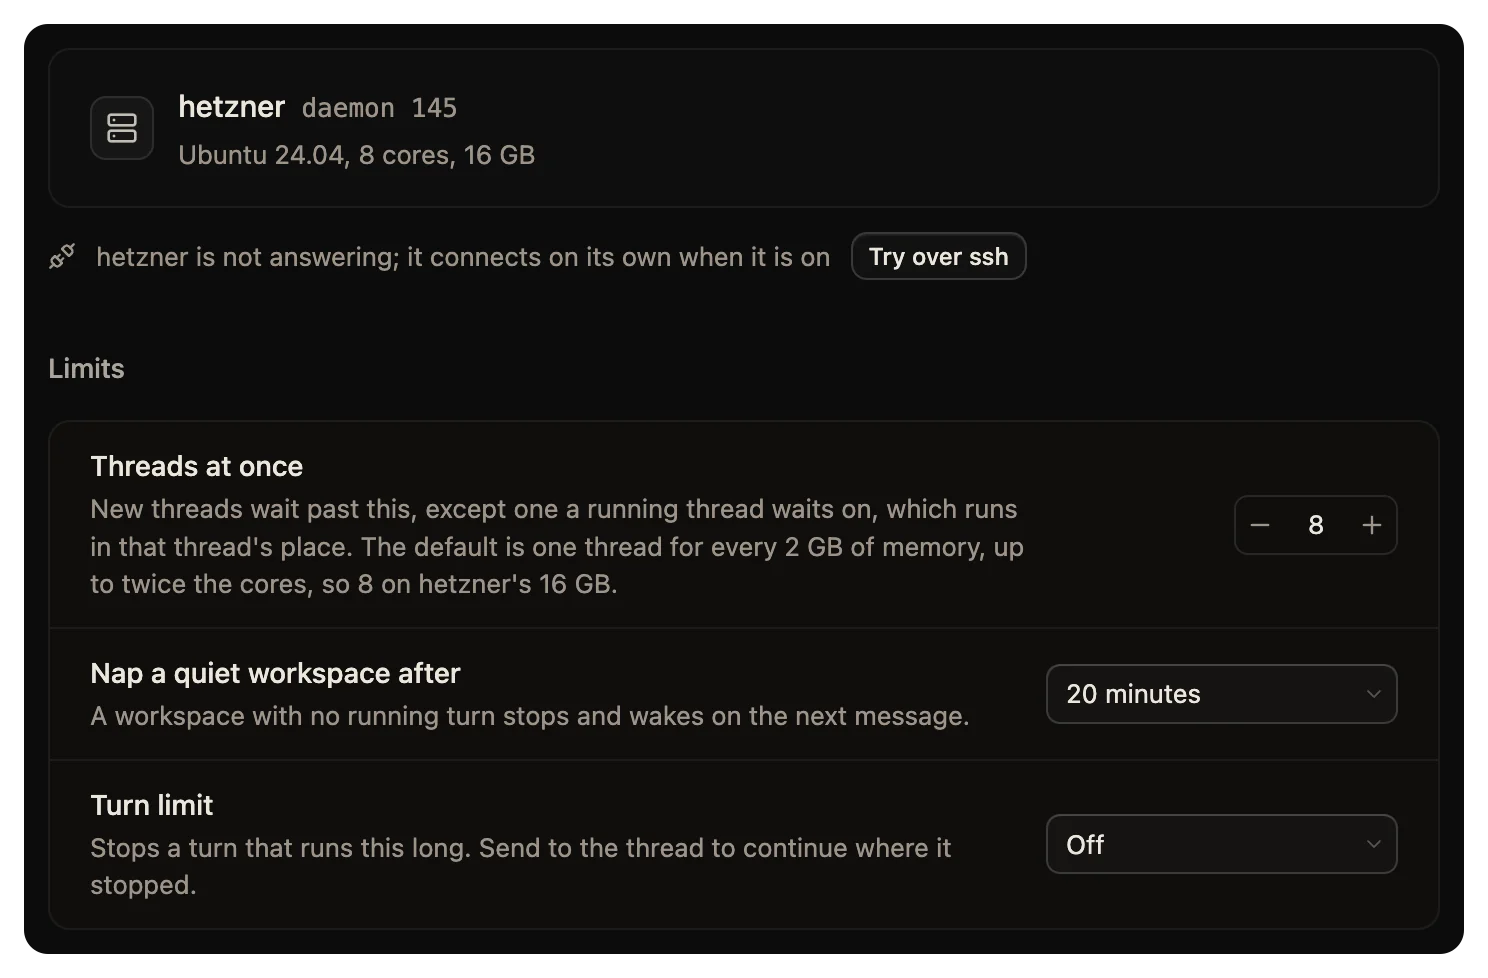Open the 20 minutes nap dropdown

[1221, 694]
